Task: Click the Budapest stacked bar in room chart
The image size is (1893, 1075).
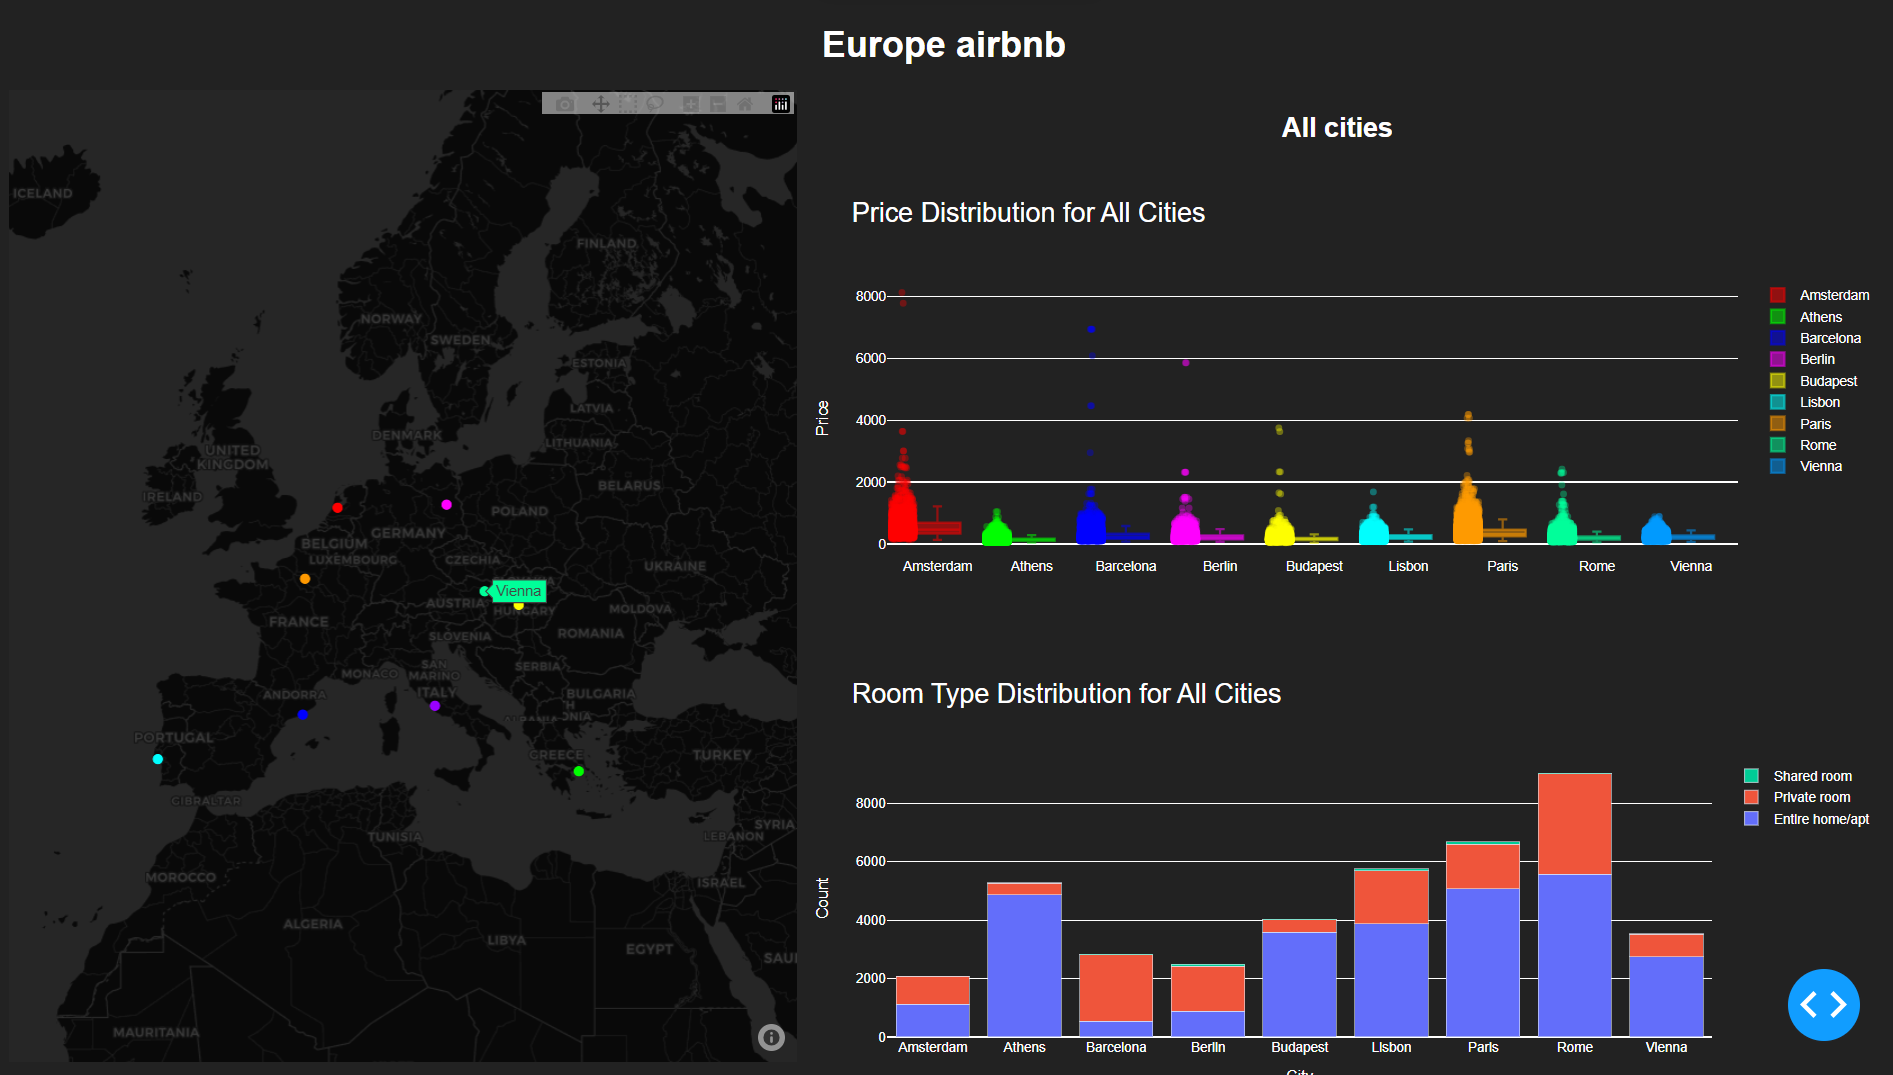Action: (x=1299, y=978)
